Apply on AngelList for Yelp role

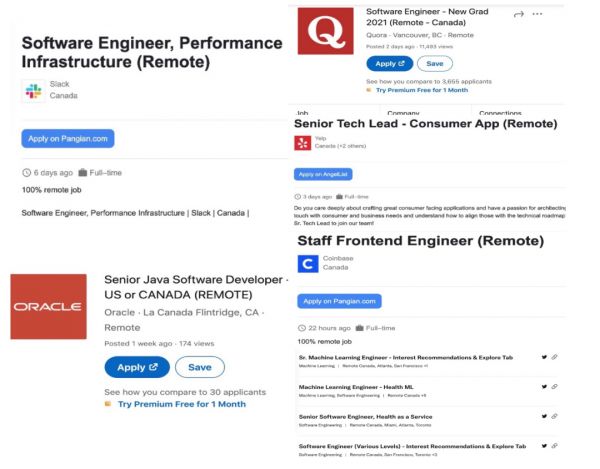click(x=323, y=174)
